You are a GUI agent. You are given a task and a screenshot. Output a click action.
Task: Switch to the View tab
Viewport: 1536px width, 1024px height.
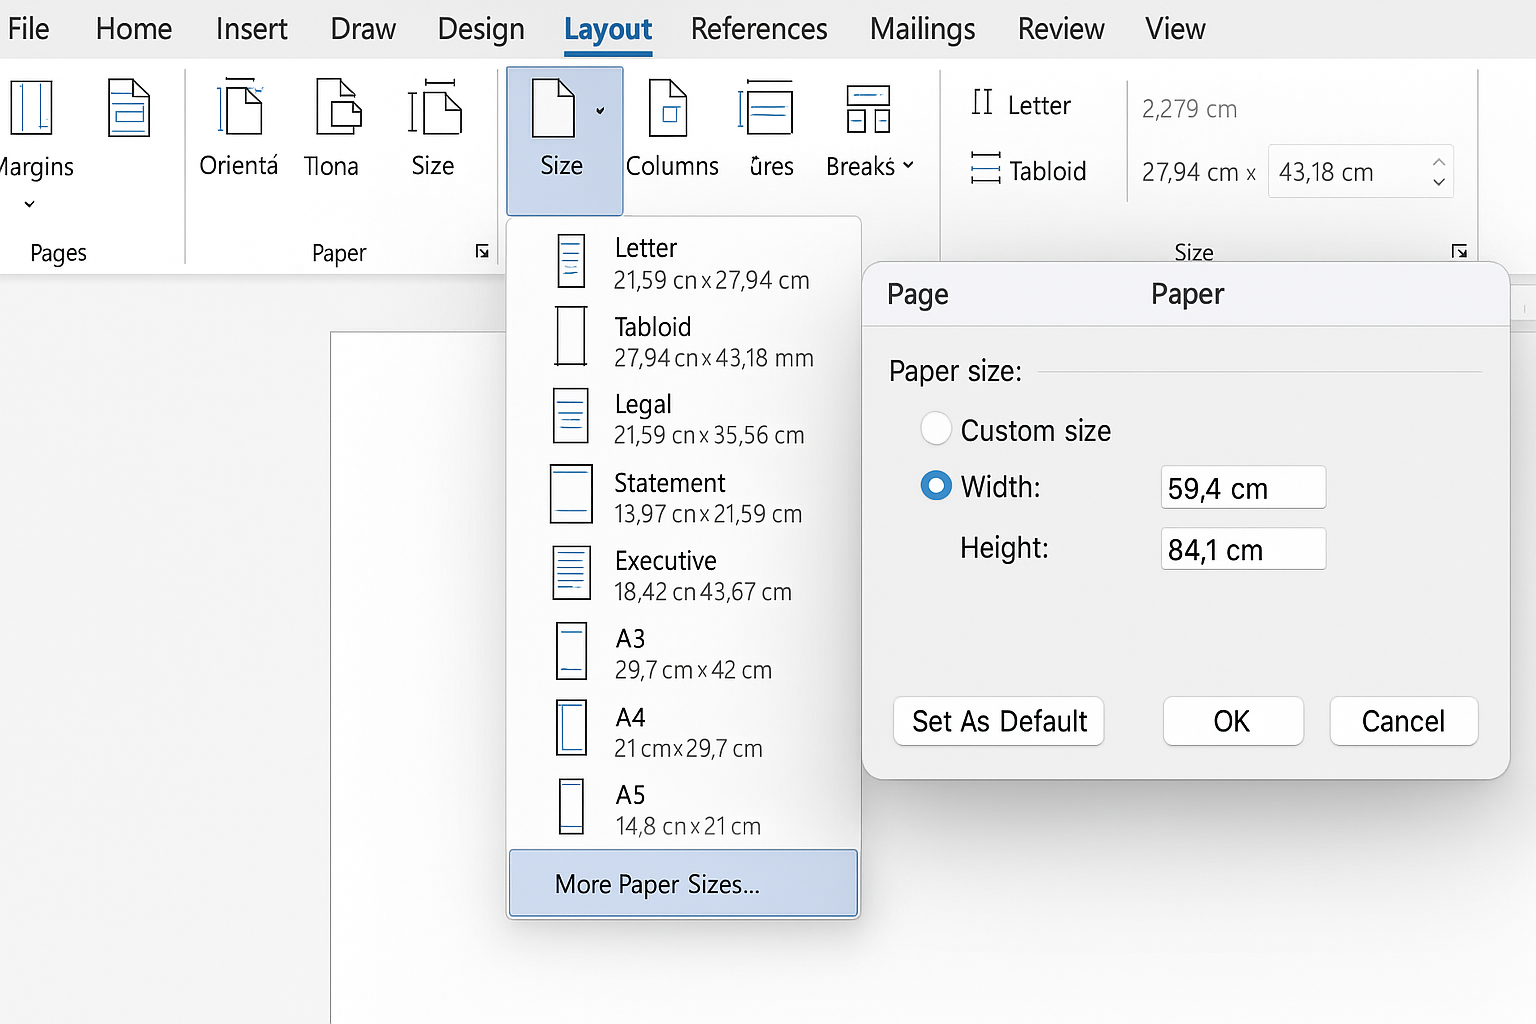pyautogui.click(x=1176, y=29)
